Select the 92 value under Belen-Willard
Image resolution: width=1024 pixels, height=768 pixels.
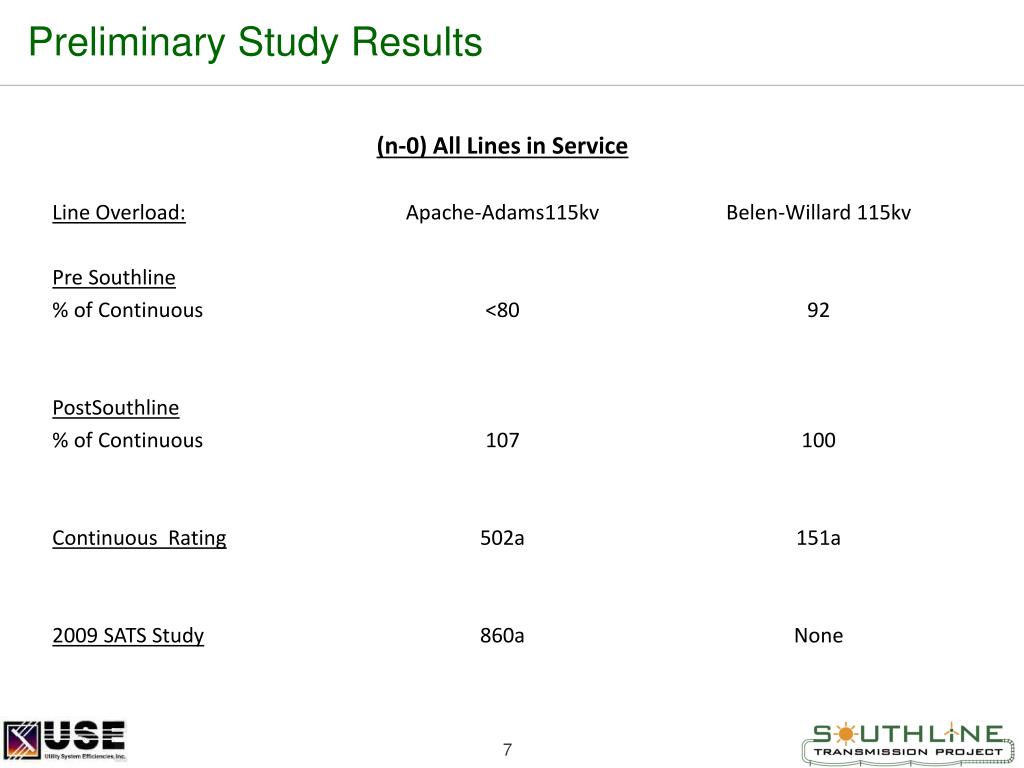[x=818, y=310]
